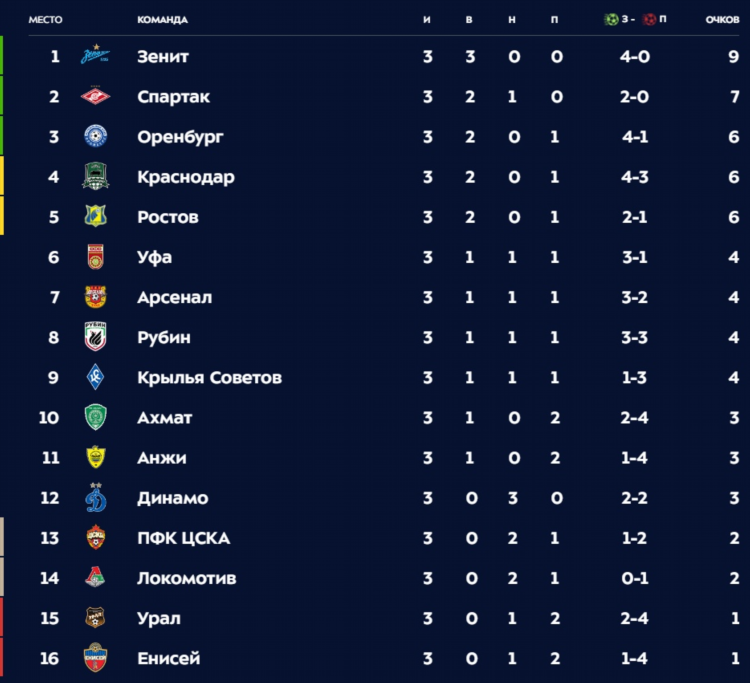
Task: Select the Enisey team logo
Action: pyautogui.click(x=95, y=658)
